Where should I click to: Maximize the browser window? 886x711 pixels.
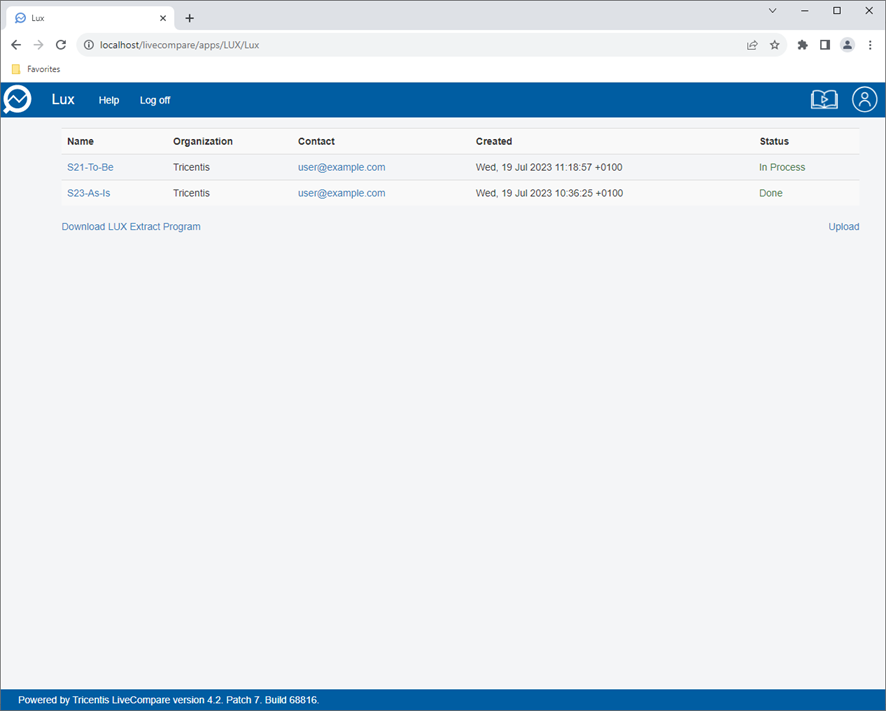(x=837, y=11)
